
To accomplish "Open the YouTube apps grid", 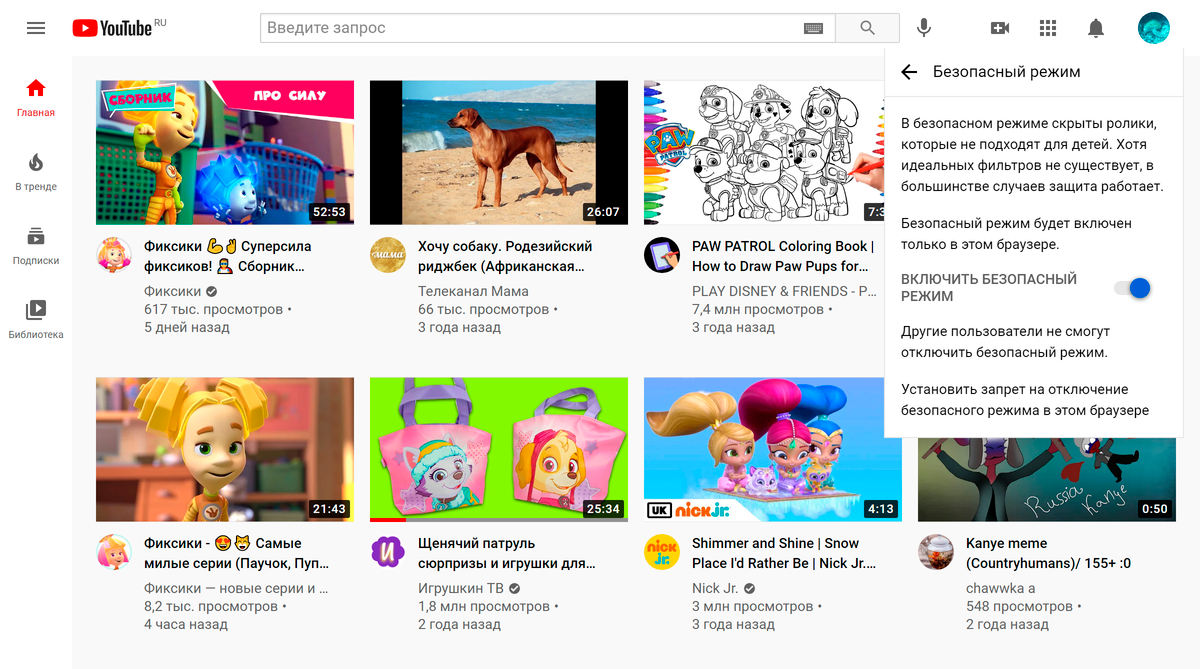I will [x=1048, y=28].
